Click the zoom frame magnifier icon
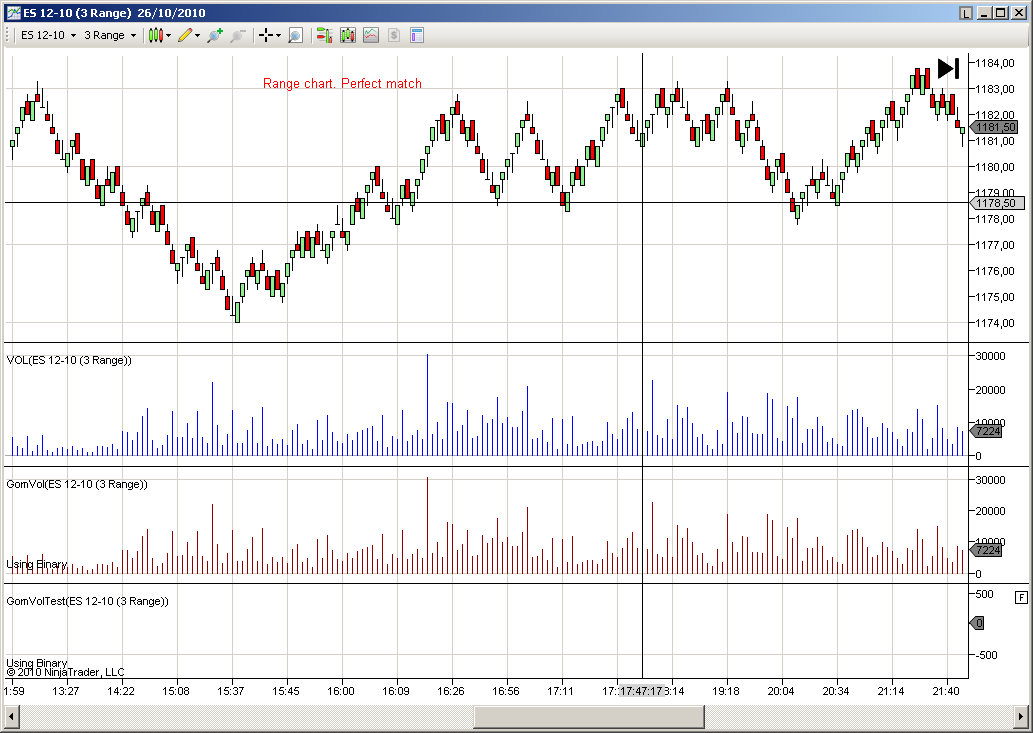Screen dimensions: 1033x733 (x=295, y=36)
